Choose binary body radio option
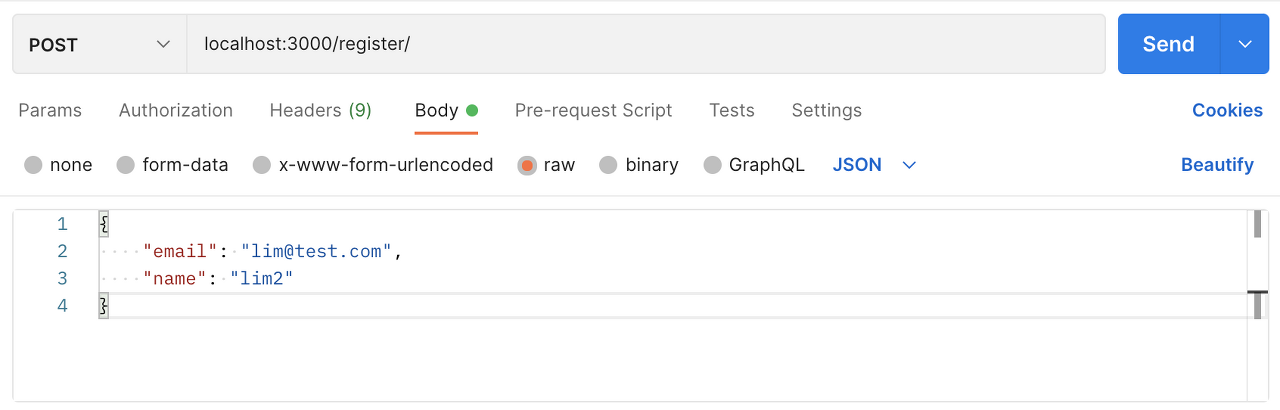Viewport: 1280px width, 410px height. (608, 165)
